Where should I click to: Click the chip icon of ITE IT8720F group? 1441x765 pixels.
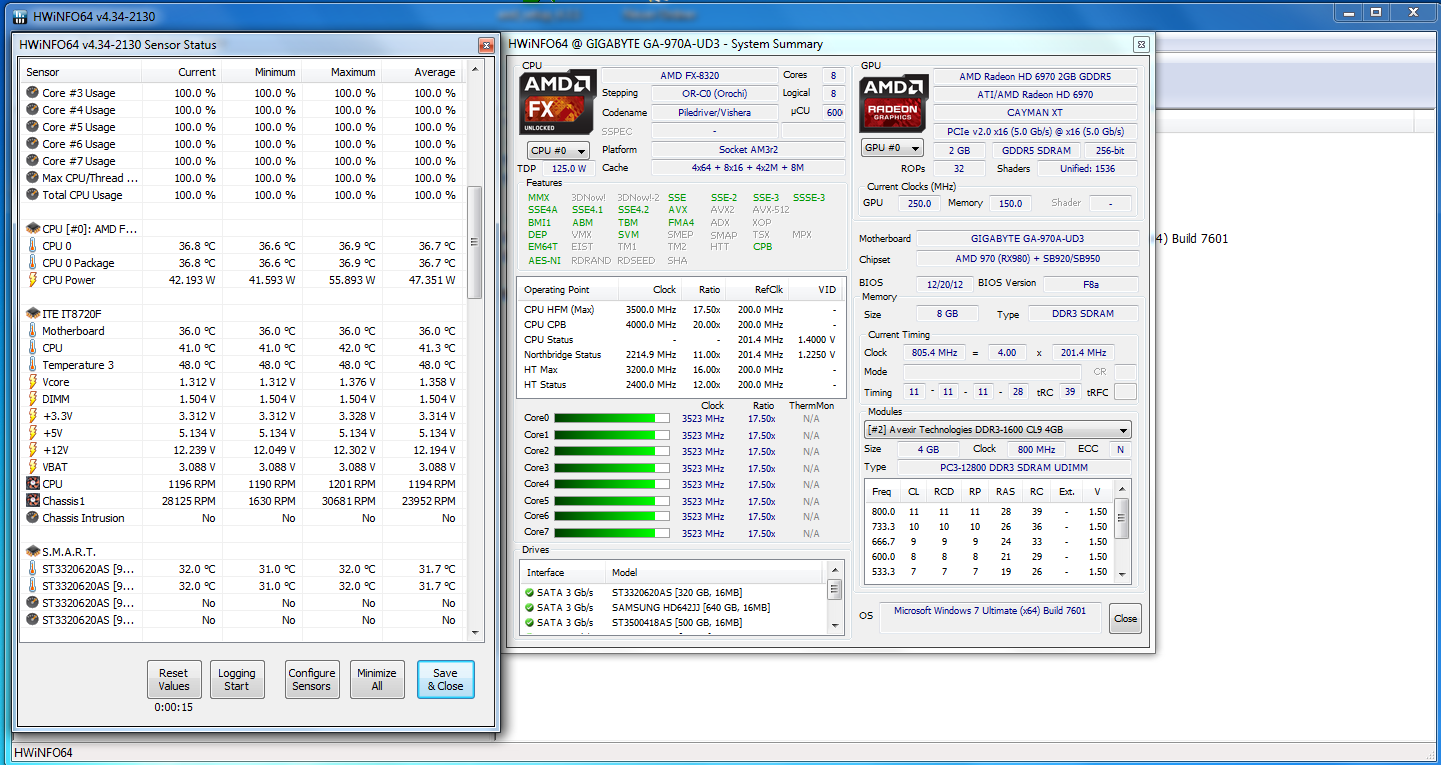coord(32,314)
